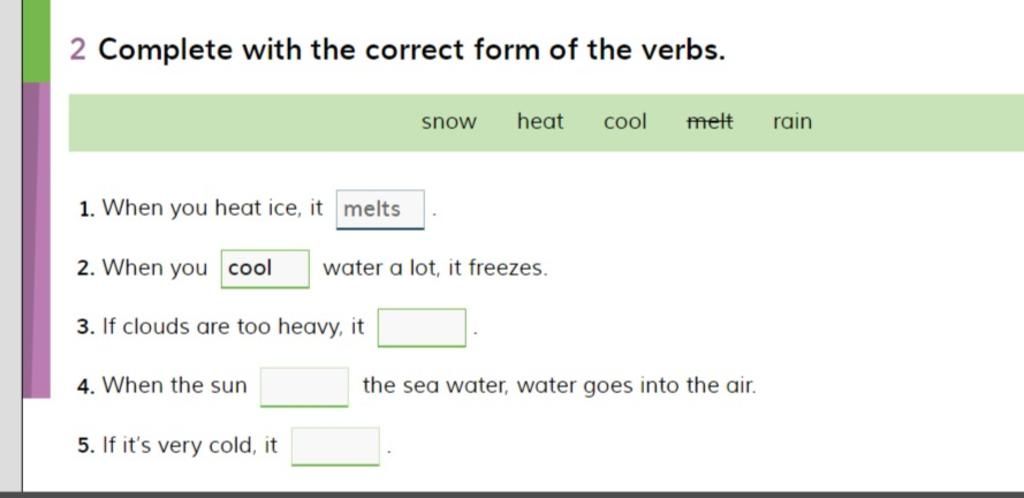This screenshot has height=498, width=1024.
Task: Click the exercise number 2 beside the heading
Action: [x=78, y=49]
